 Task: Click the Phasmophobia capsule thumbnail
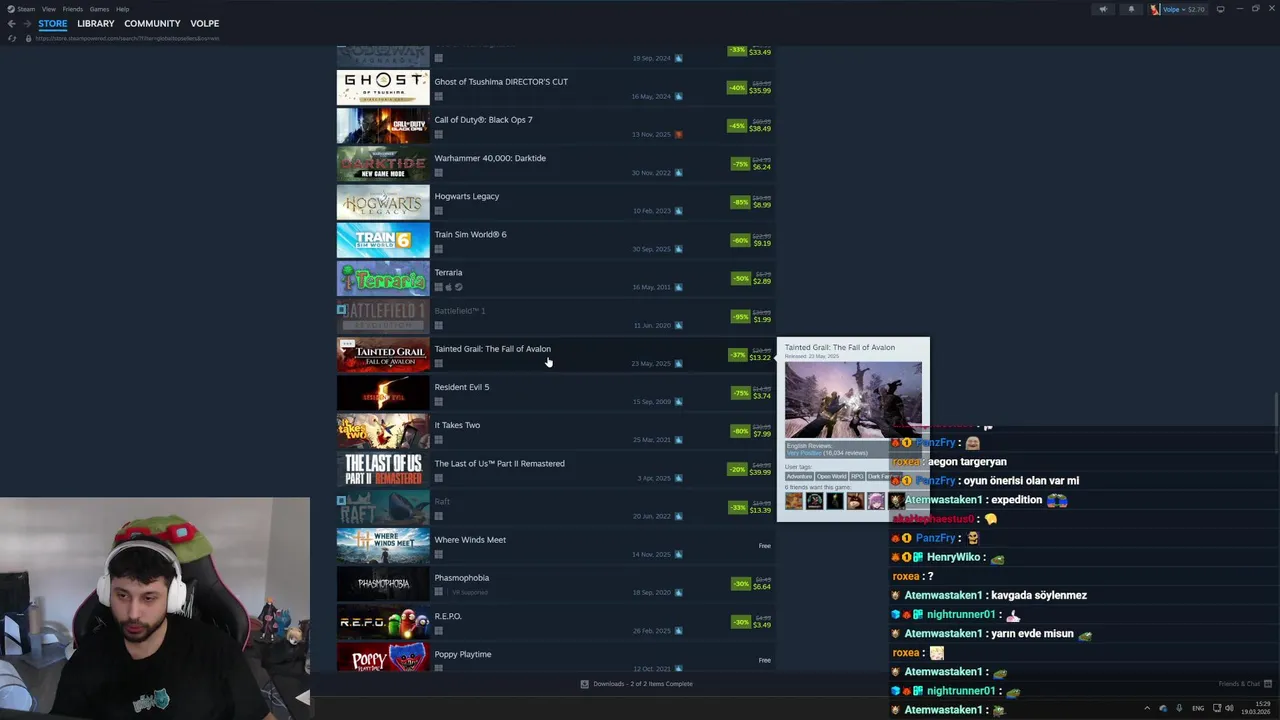[x=383, y=584]
